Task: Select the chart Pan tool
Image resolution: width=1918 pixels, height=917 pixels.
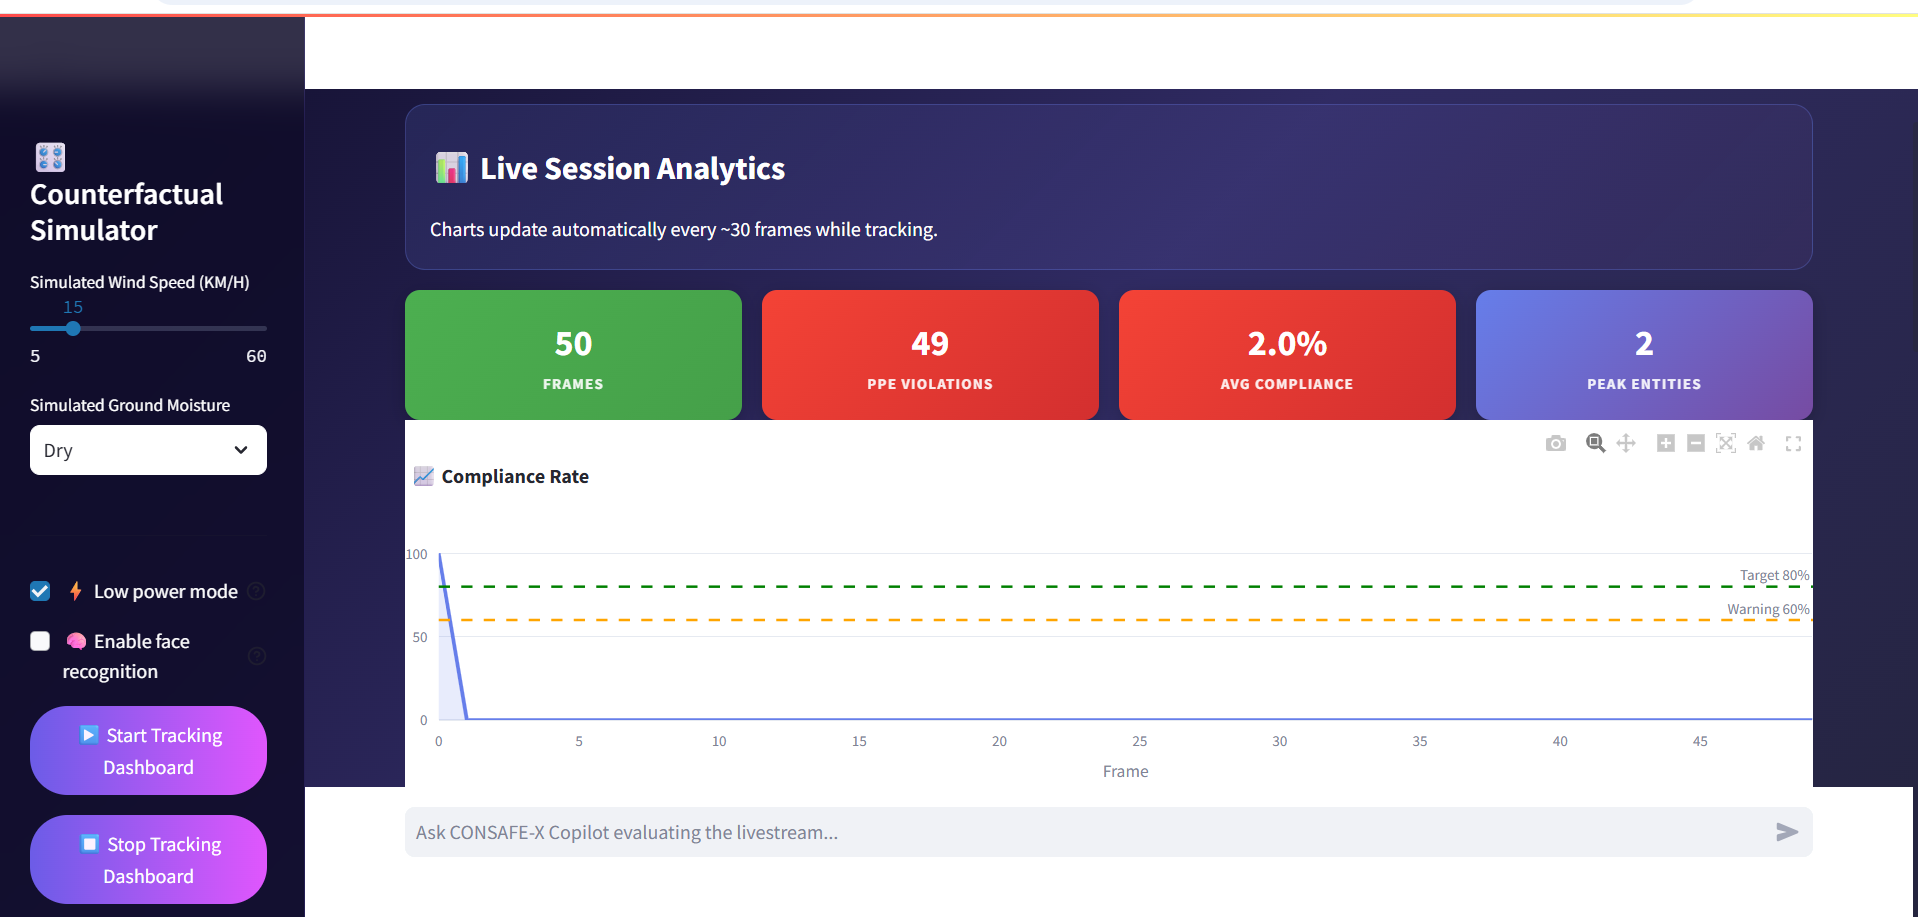Action: (x=1626, y=443)
